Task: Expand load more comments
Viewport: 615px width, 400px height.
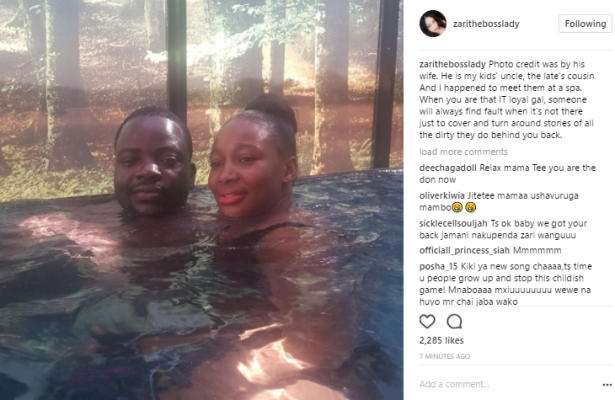Action: (463, 152)
